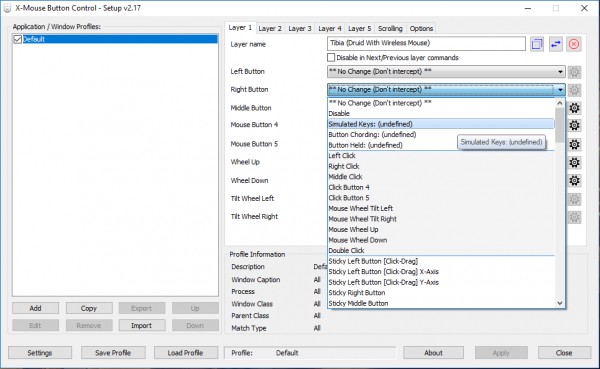Click the Copy profile button
The image size is (600, 369).
[89, 308]
